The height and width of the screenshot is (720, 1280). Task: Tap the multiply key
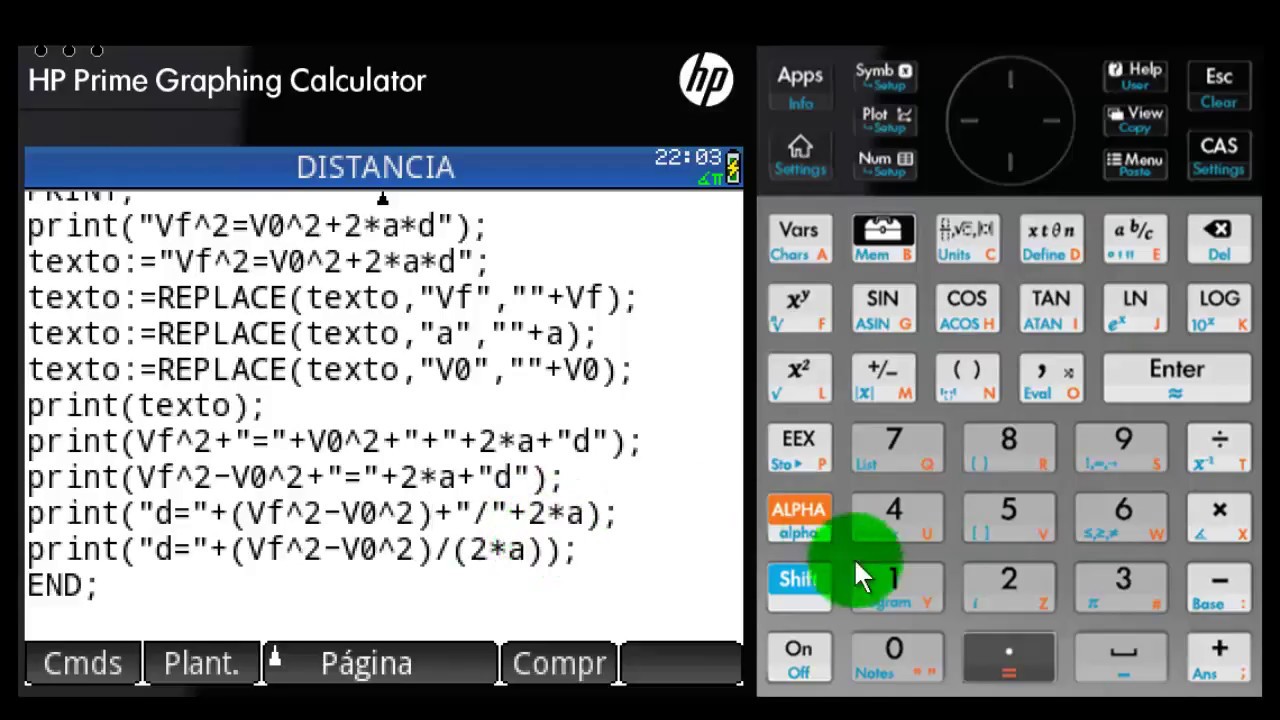point(1220,519)
